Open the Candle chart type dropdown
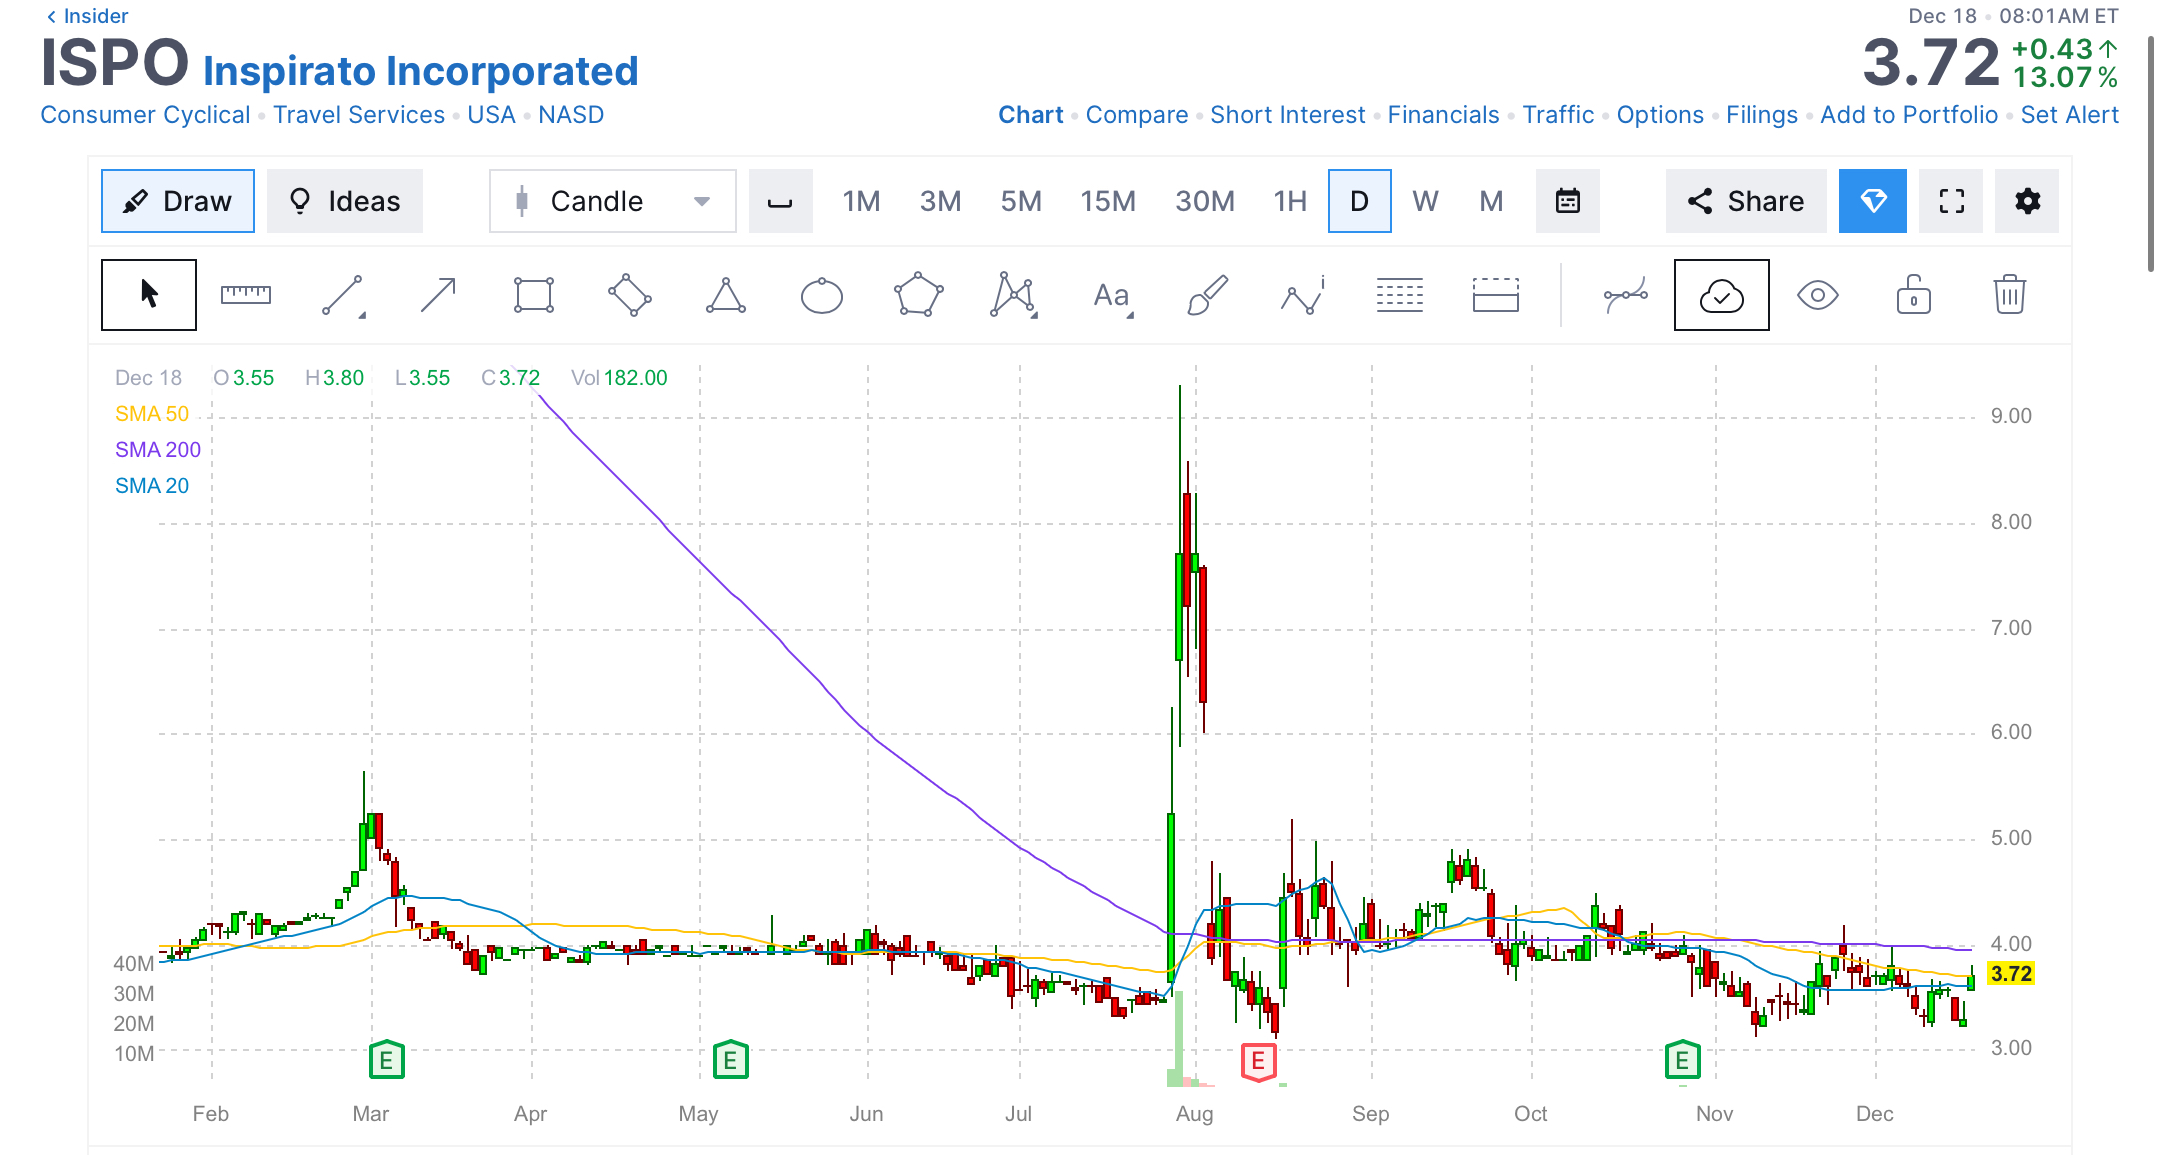 click(x=611, y=201)
